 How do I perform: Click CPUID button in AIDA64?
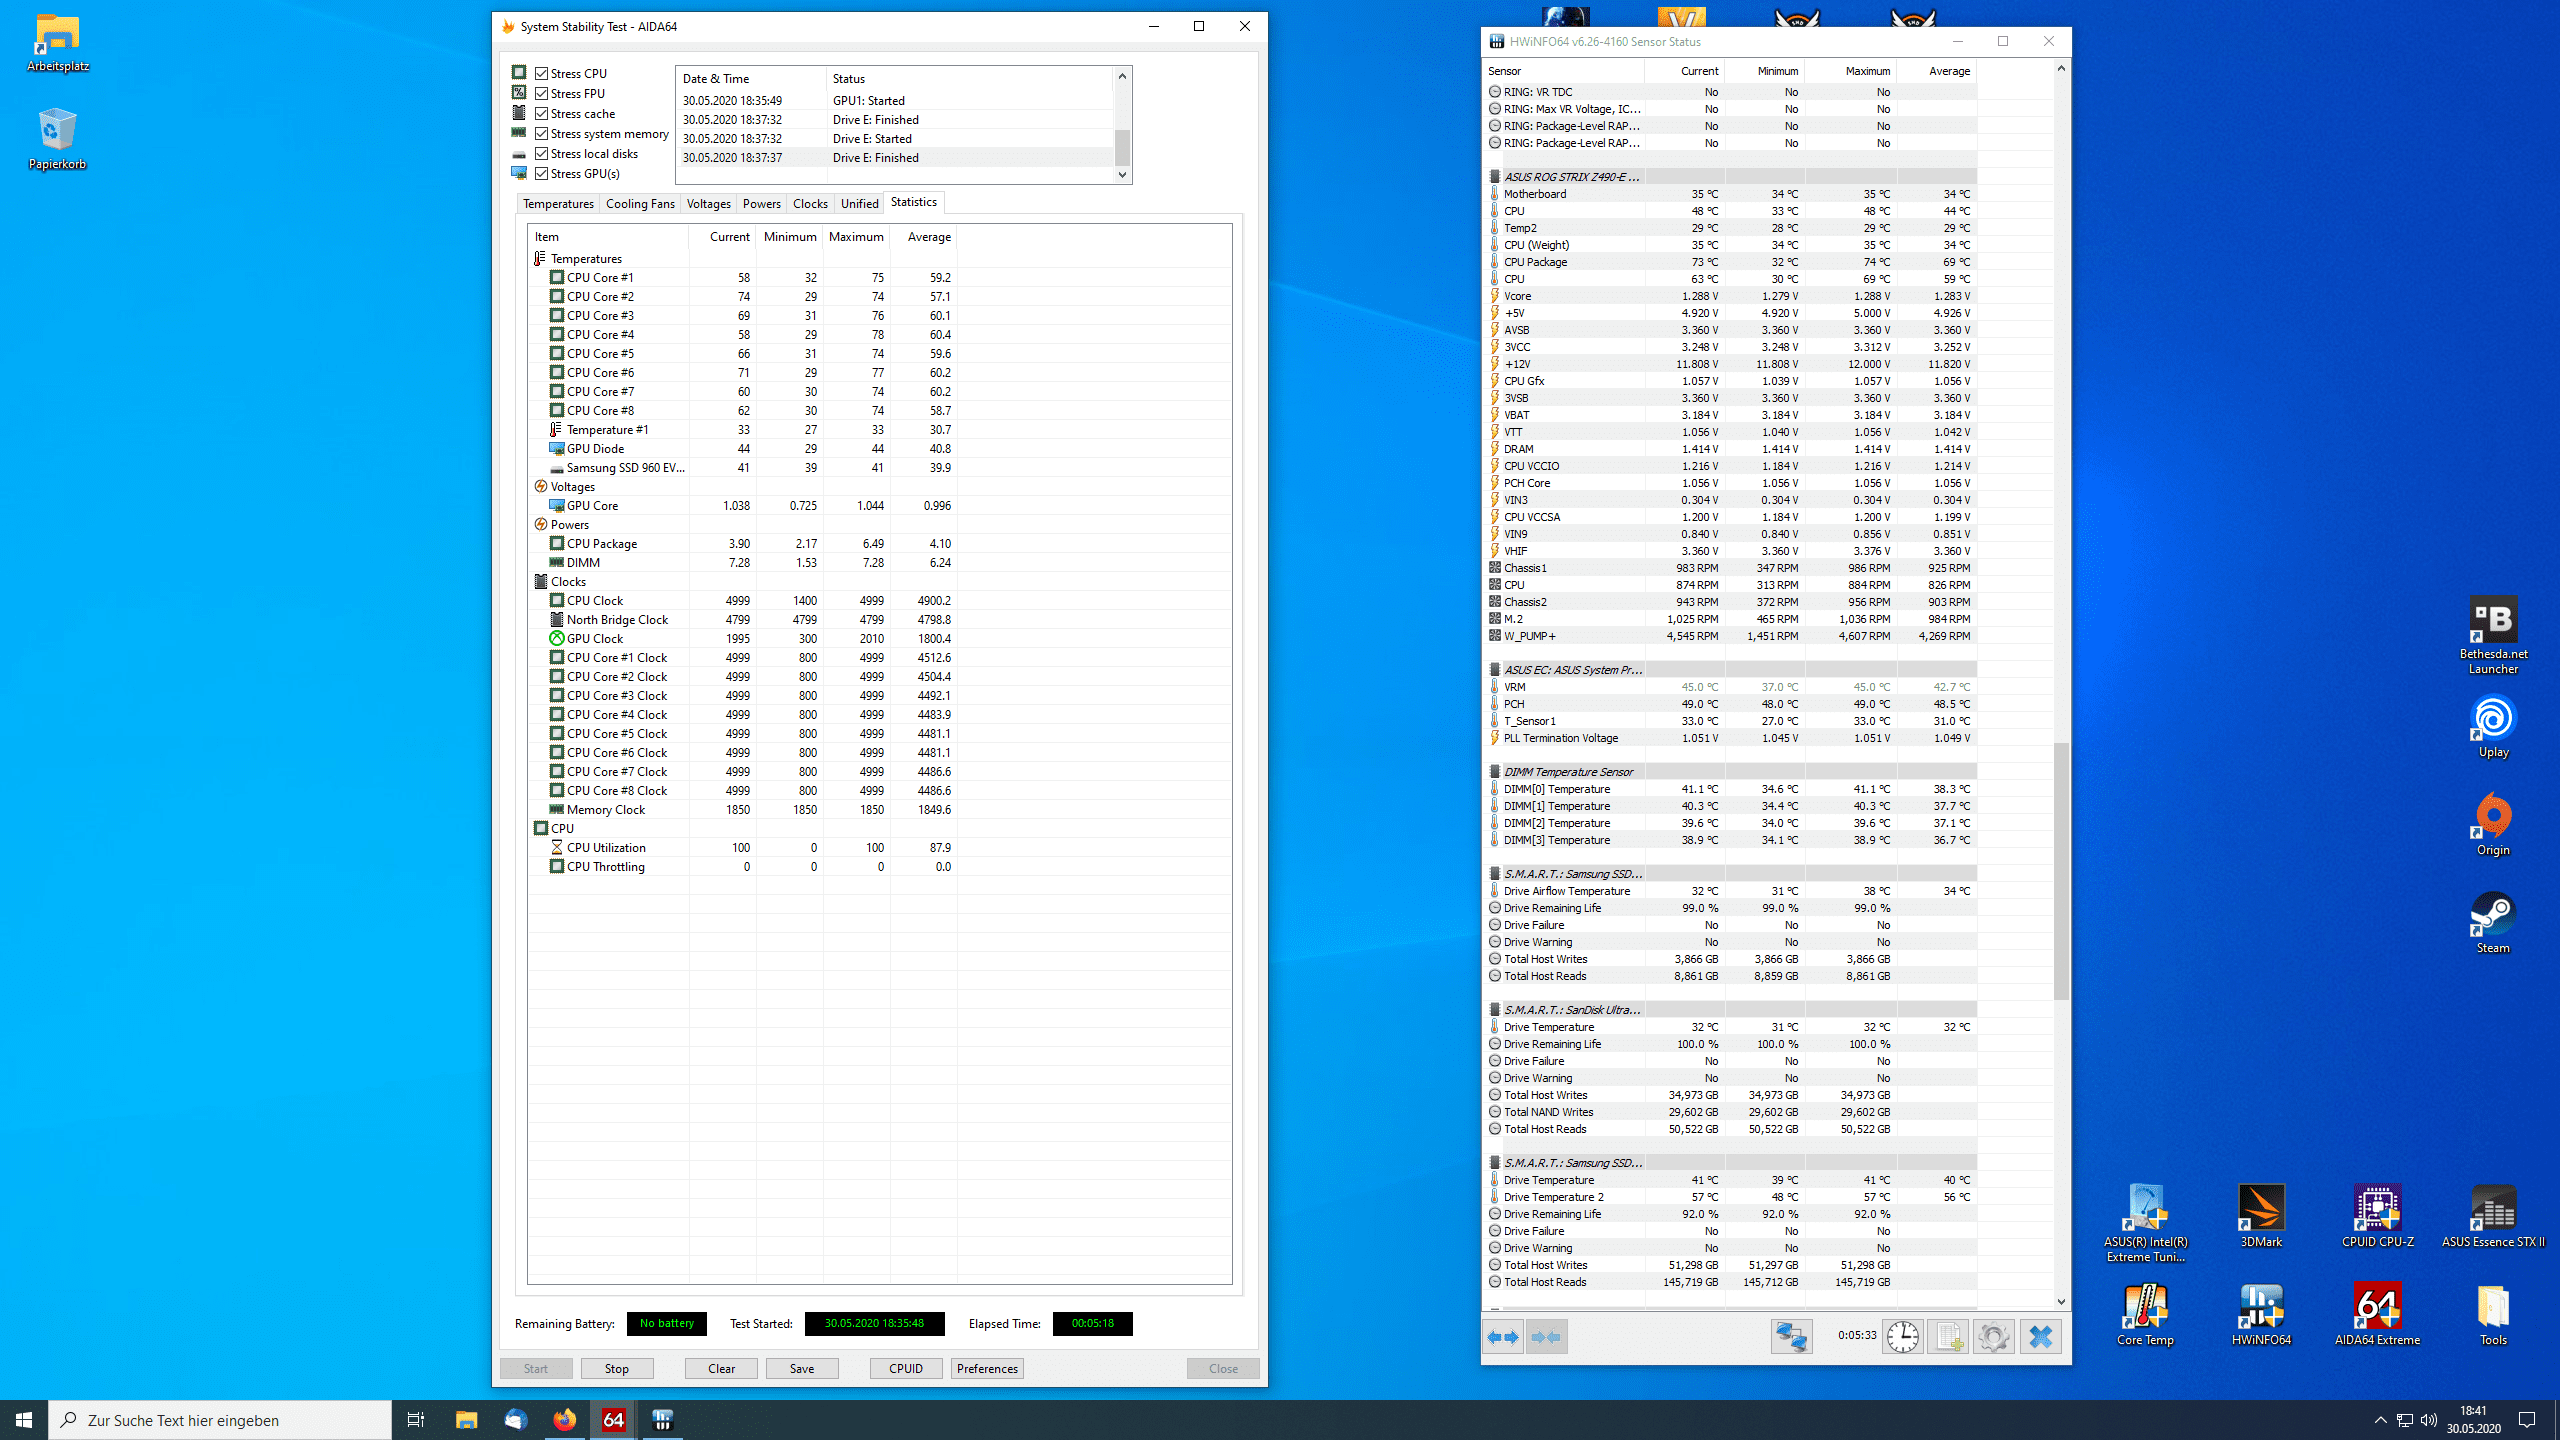click(906, 1368)
